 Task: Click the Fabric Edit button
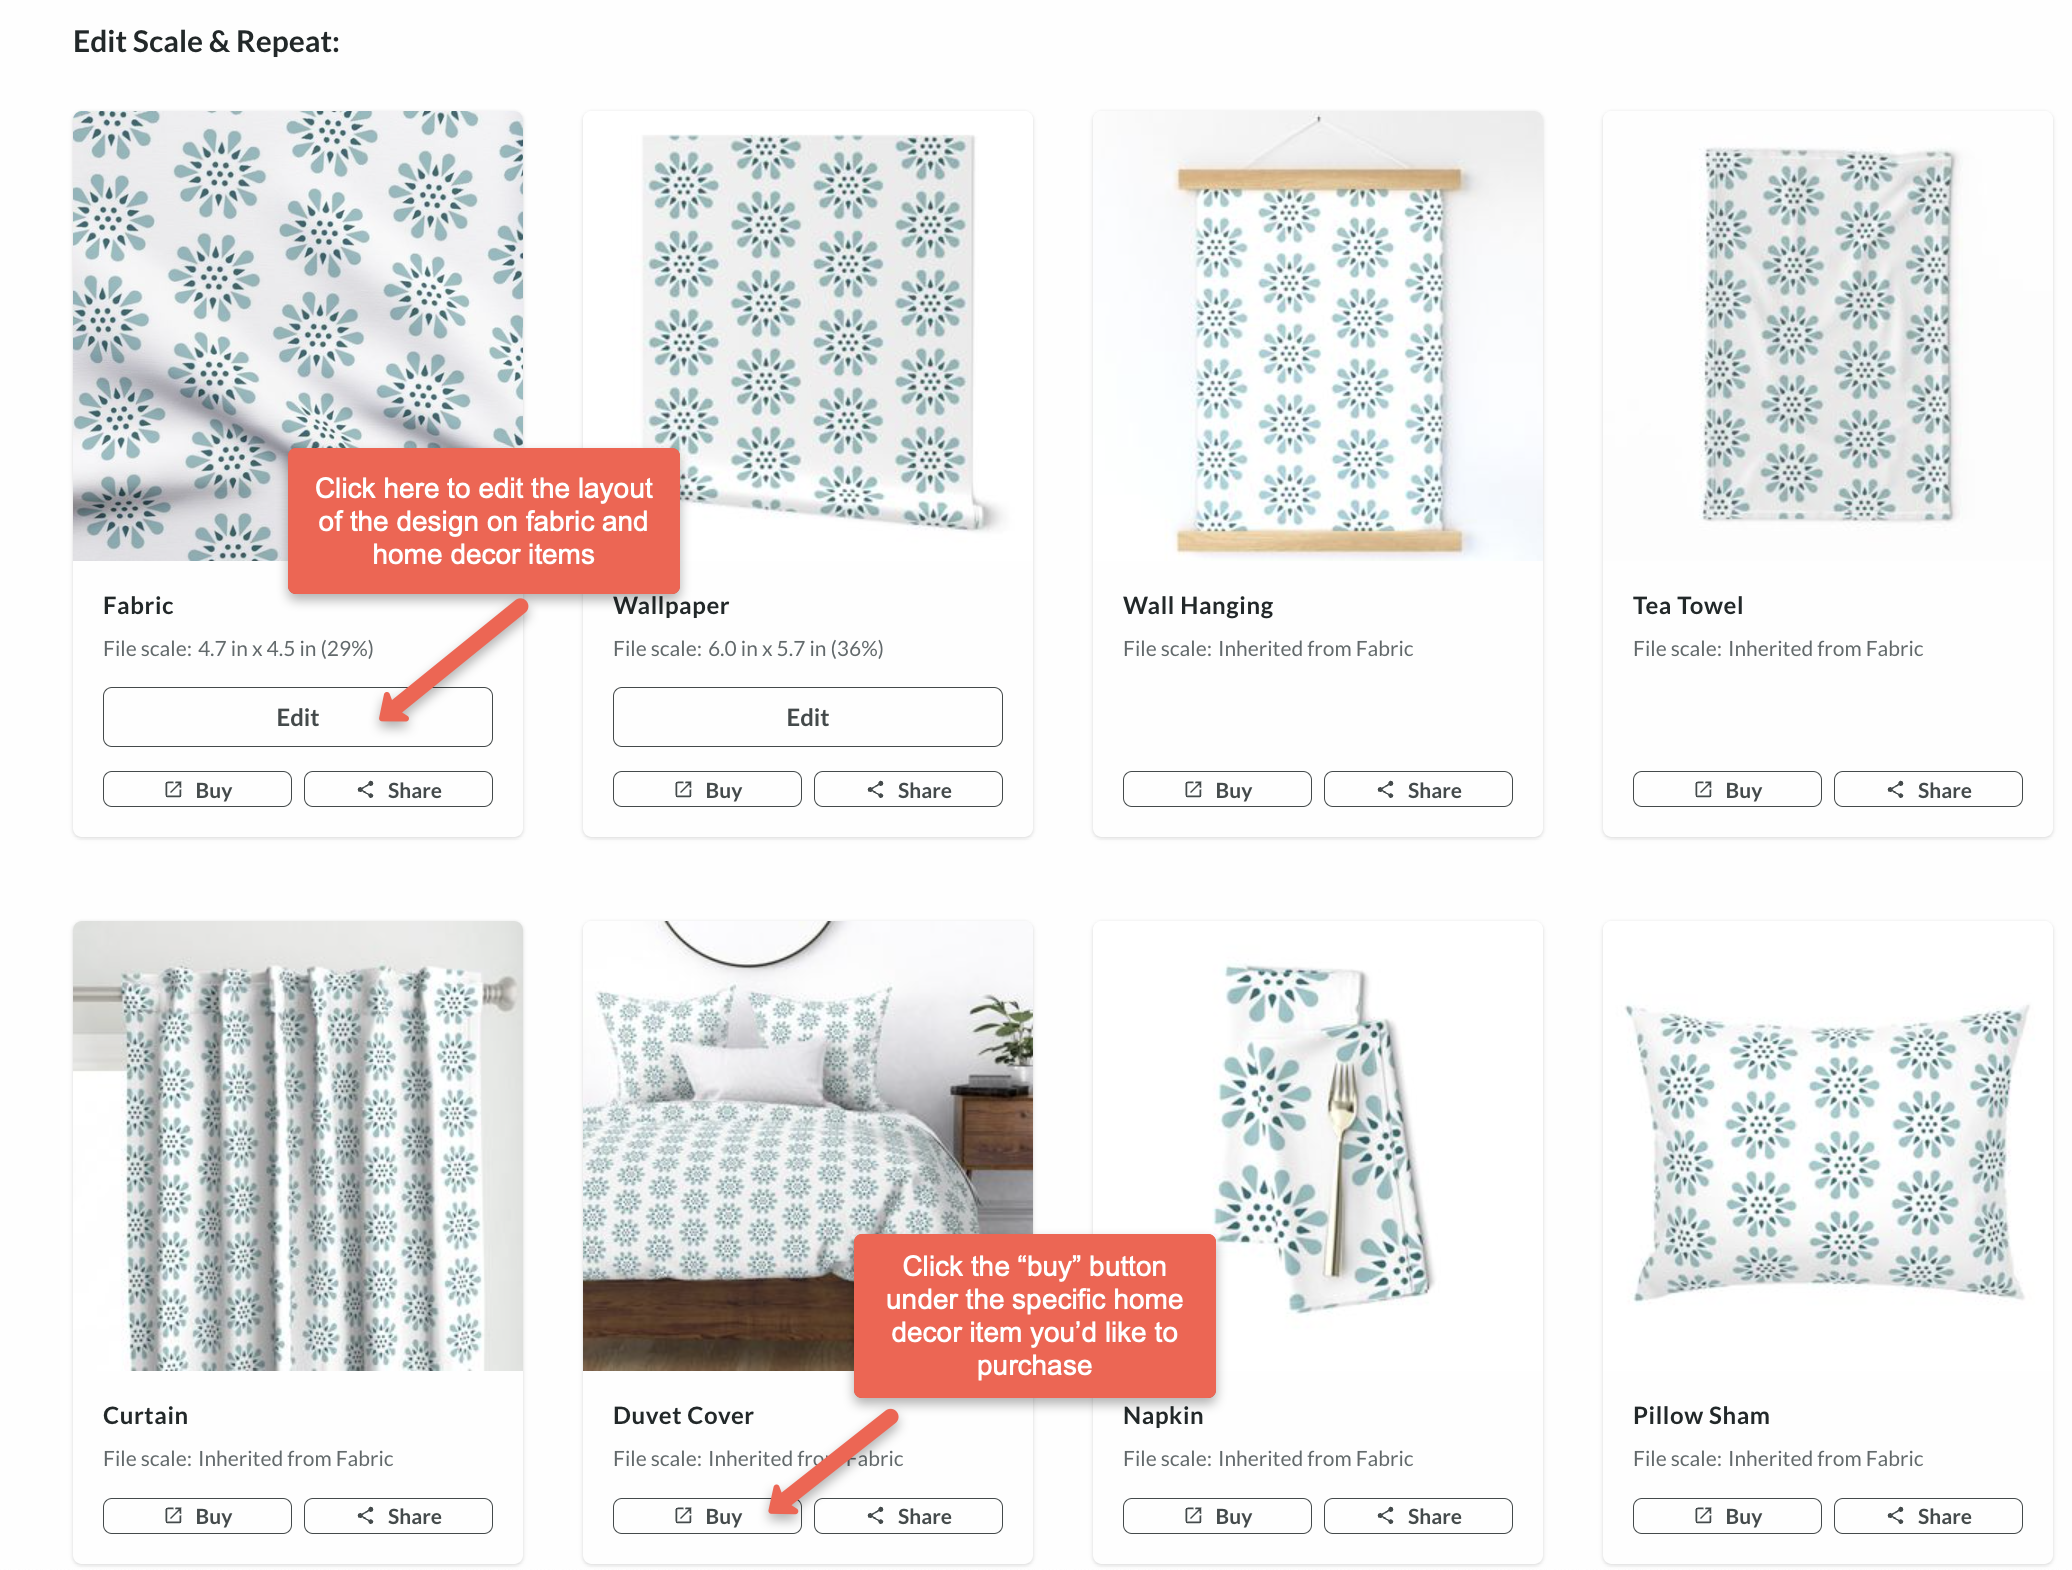pyautogui.click(x=297, y=716)
